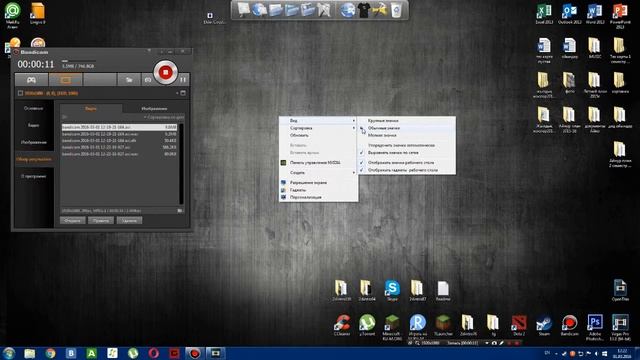Click the Outlook 2013 desktop icon
The image size is (640, 360).
[569, 14]
